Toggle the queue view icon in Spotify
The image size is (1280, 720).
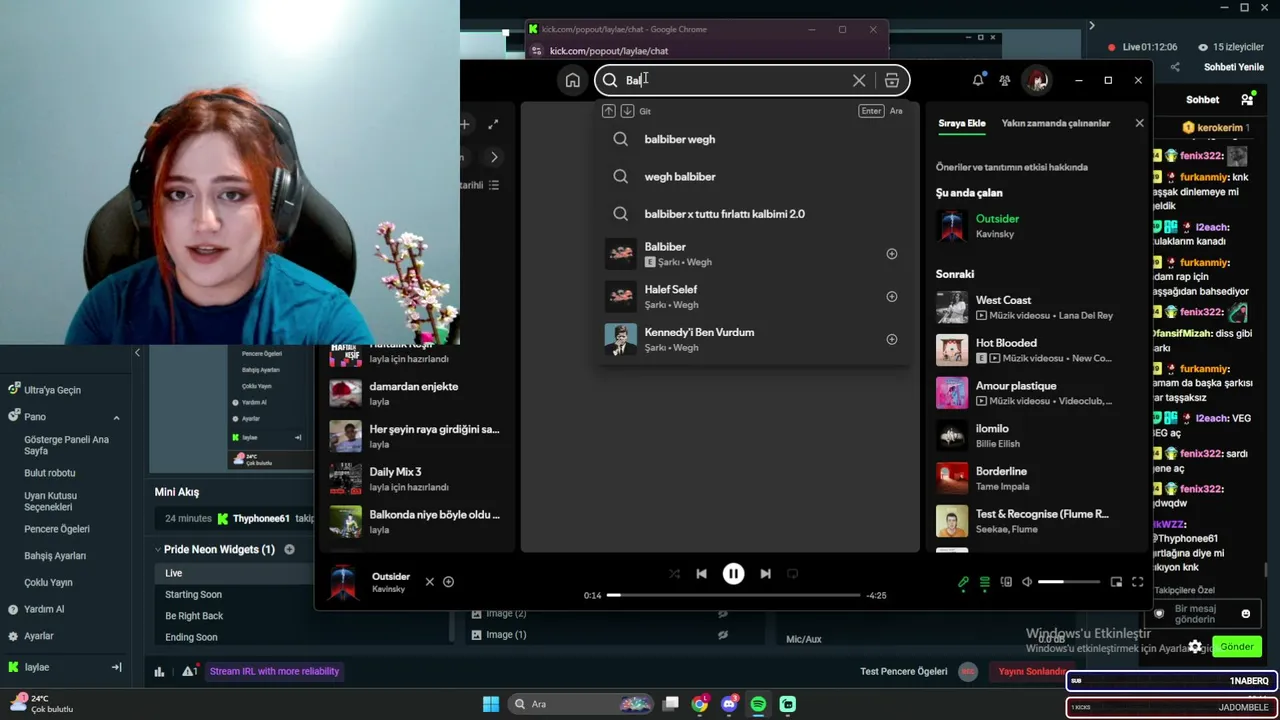coord(985,582)
